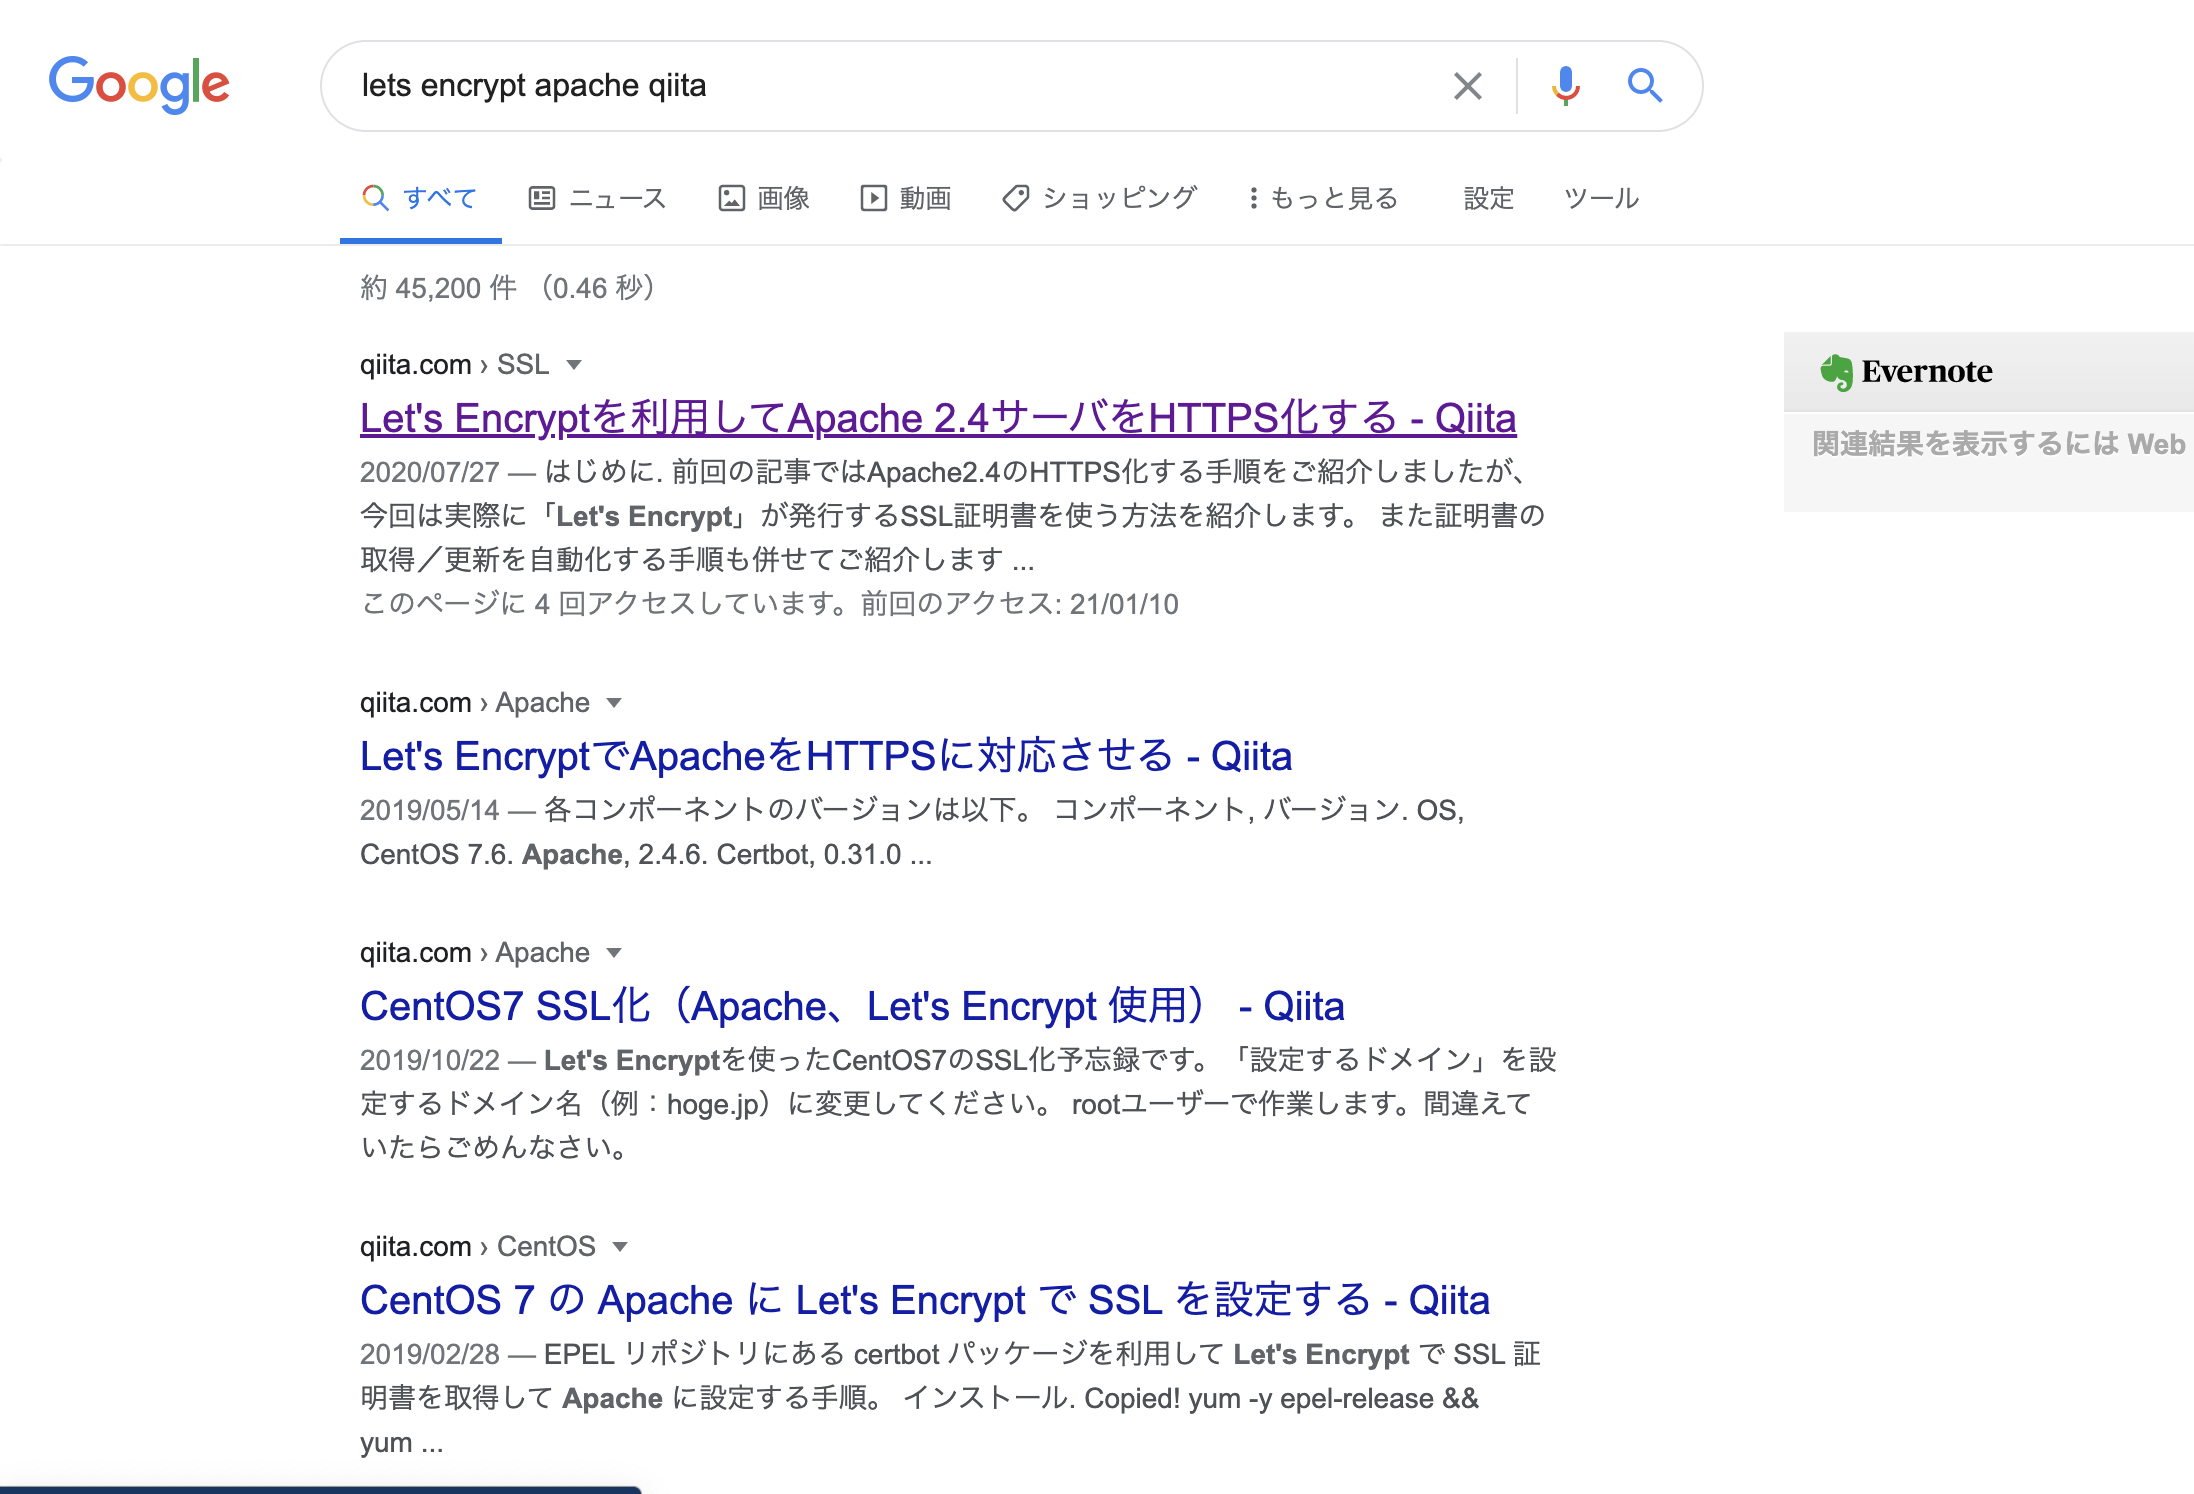Clear the search query with the X icon
The height and width of the screenshot is (1494, 2194).
[1467, 86]
